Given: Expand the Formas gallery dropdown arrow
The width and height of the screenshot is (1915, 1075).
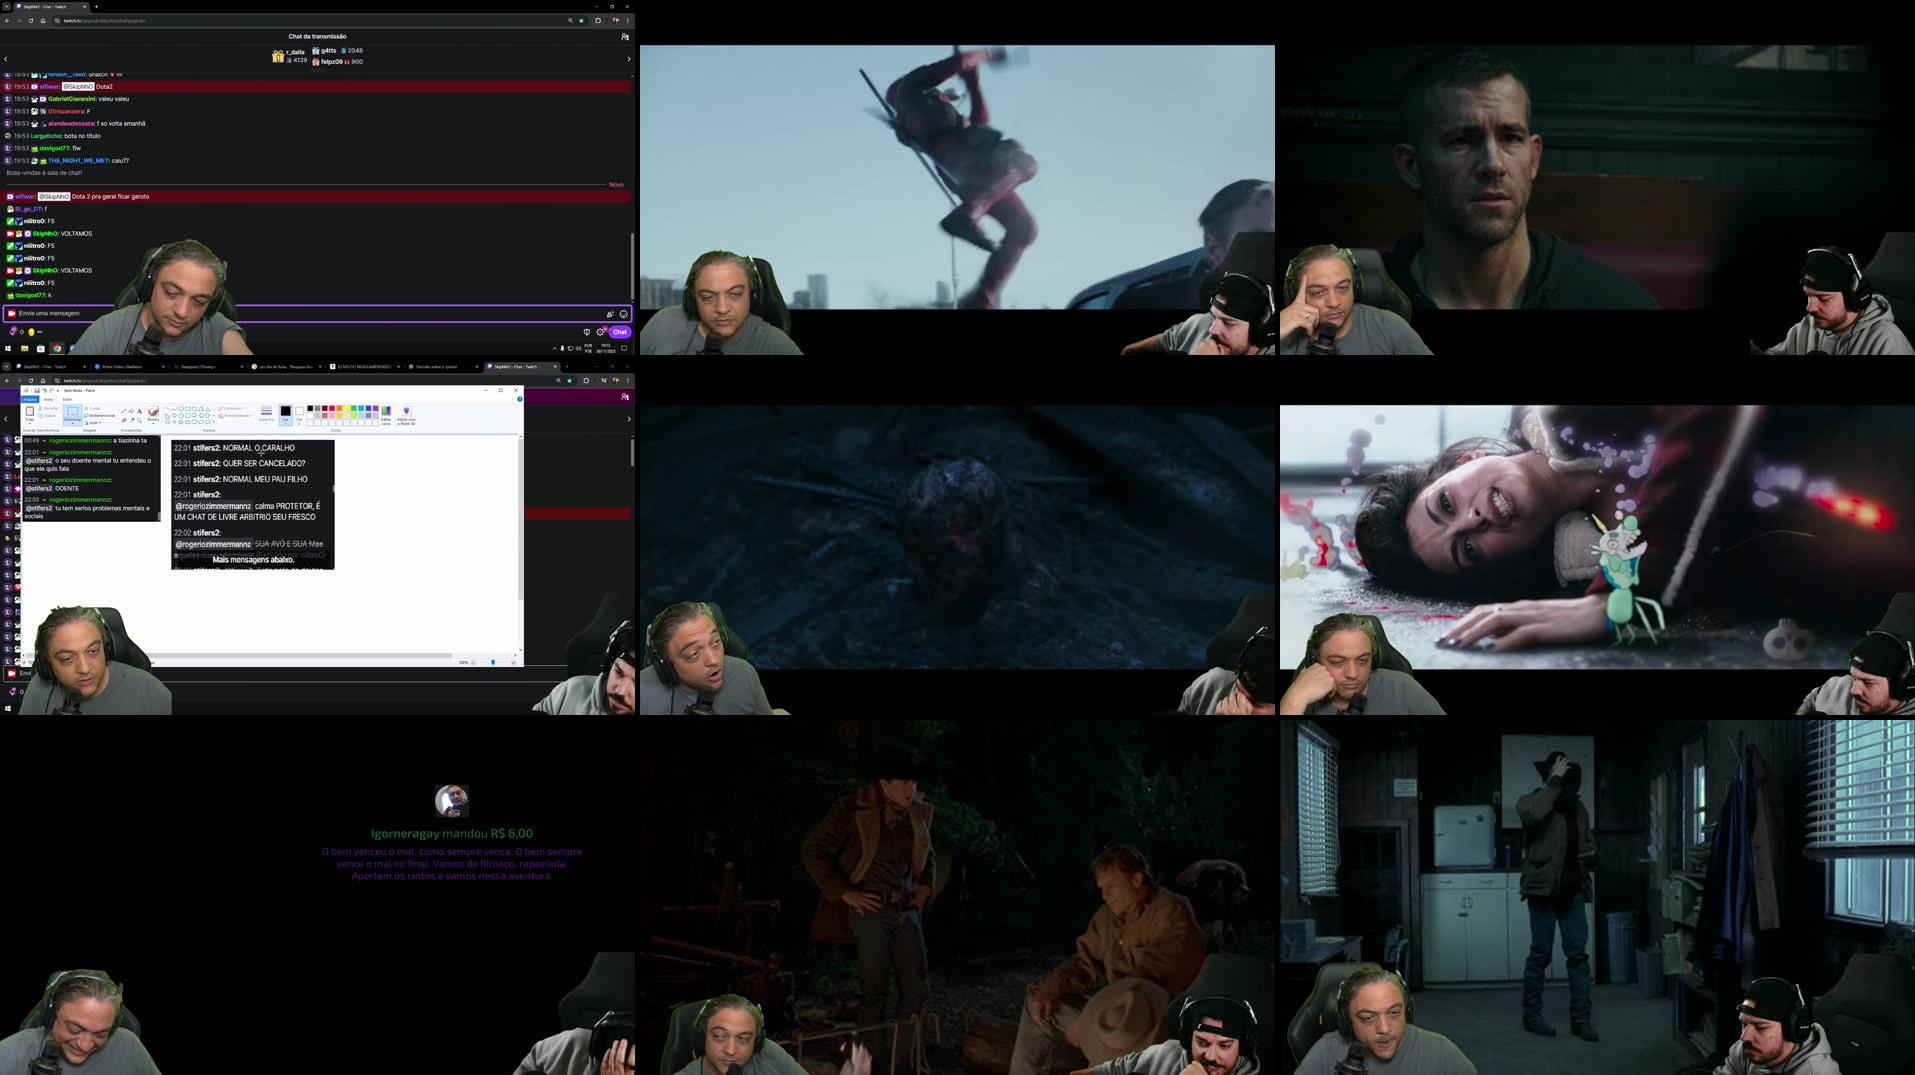Looking at the screenshot, I should coord(214,421).
